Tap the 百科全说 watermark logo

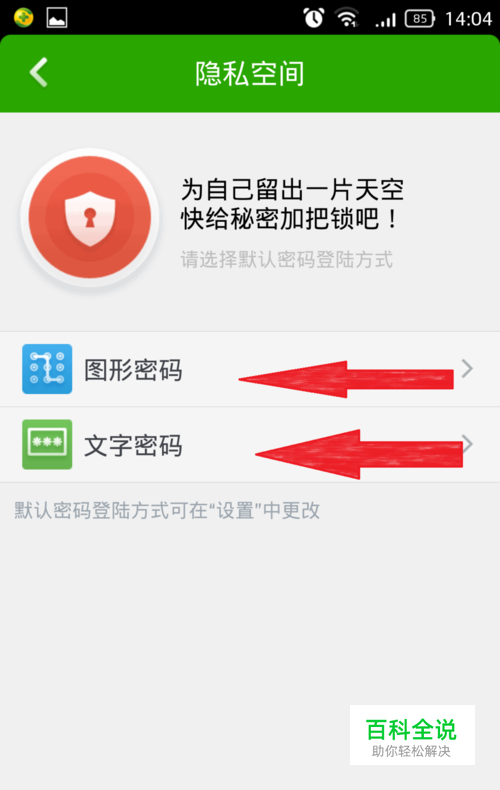[412, 735]
